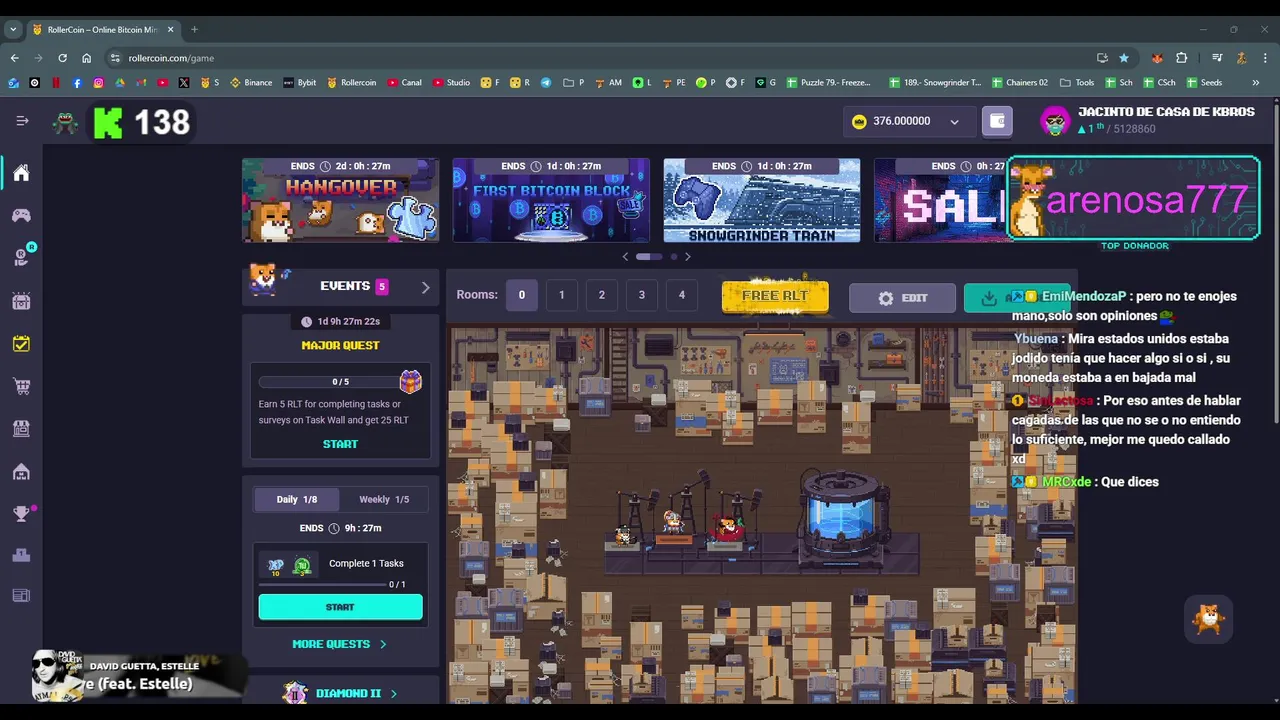This screenshot has width=1280, height=720.
Task: Open the Snowgrinder Train banner
Action: [x=761, y=200]
